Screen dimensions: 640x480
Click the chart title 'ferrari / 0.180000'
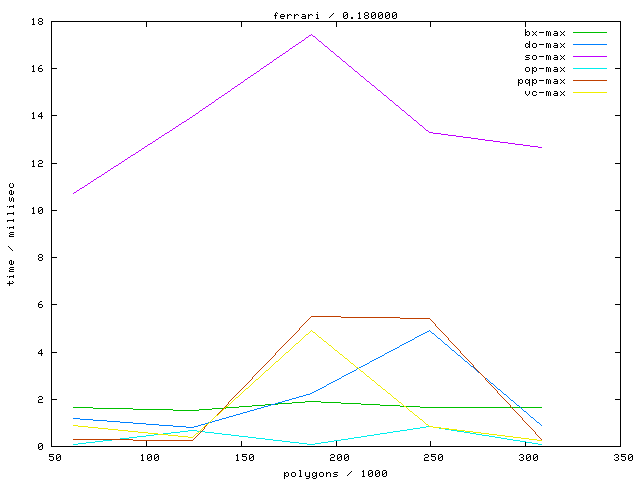pyautogui.click(x=319, y=14)
